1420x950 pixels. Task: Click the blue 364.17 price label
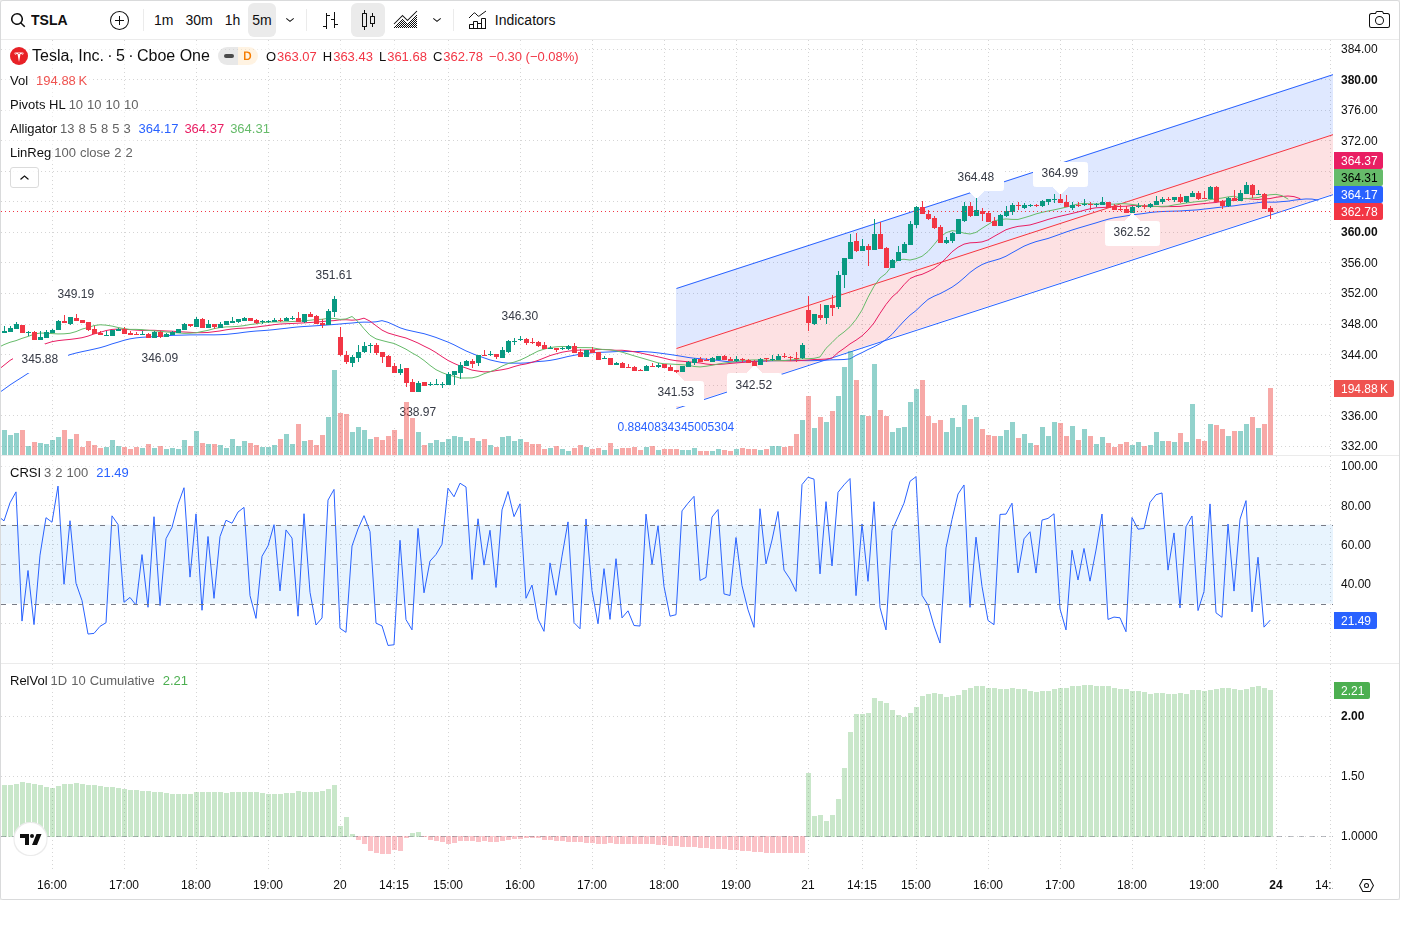coord(1359,195)
